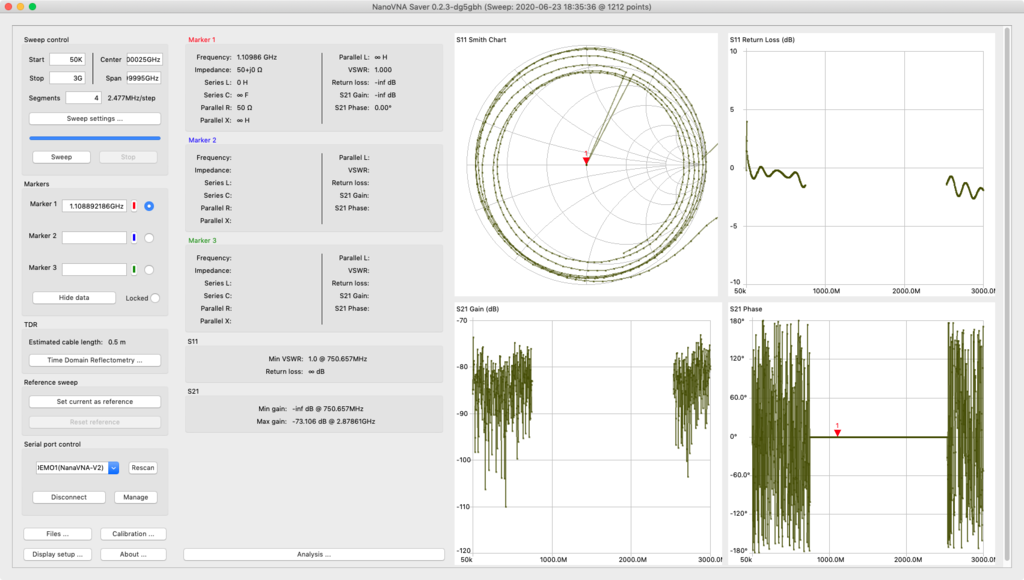Click the sweep Stop frequency field

click(67, 78)
